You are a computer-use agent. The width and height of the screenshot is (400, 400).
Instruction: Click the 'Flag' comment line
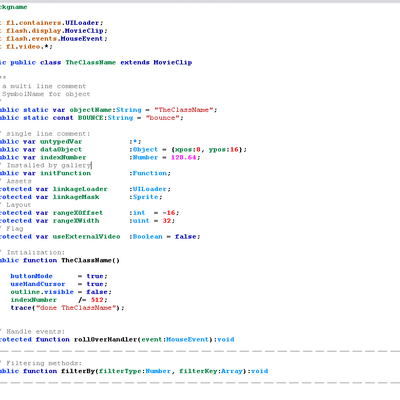pos(15,229)
